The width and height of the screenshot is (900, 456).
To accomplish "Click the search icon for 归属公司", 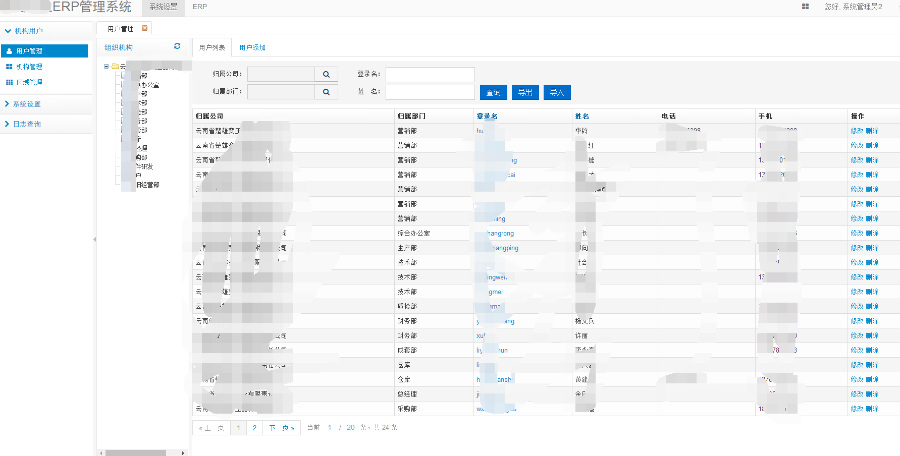I will (x=326, y=74).
